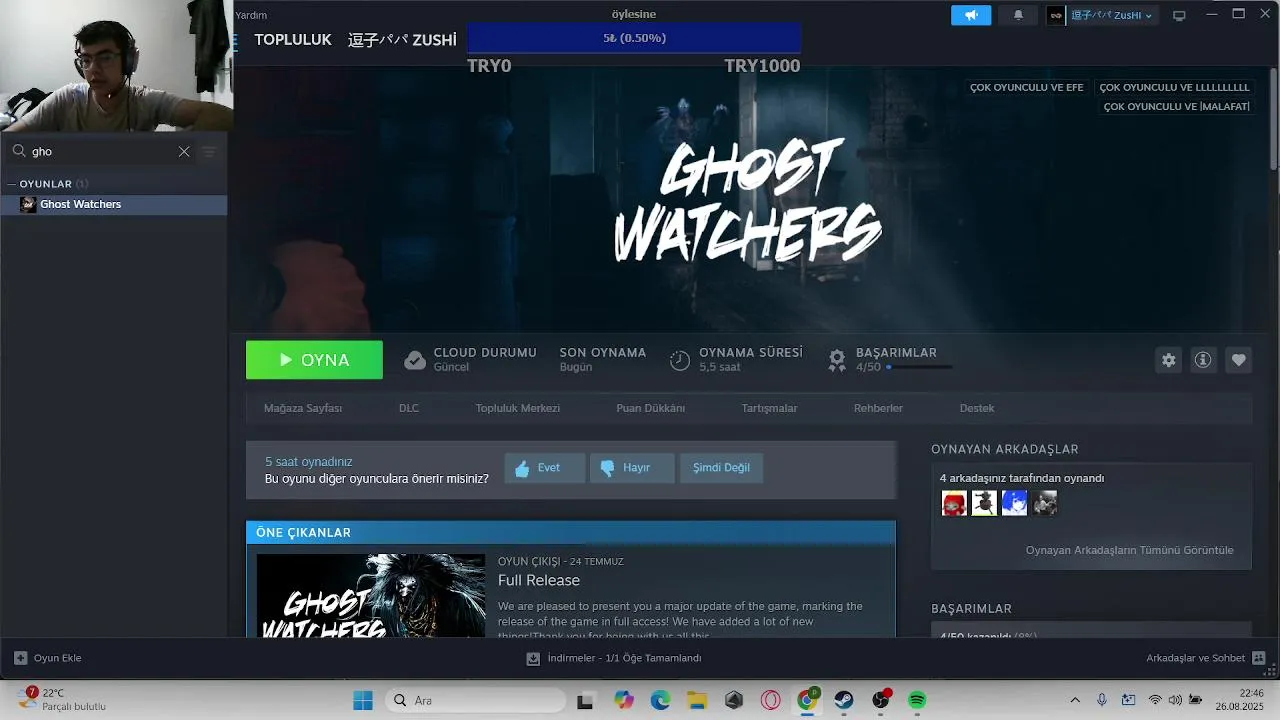Click the achievements progress bar
1280x720 pixels.
click(x=918, y=367)
